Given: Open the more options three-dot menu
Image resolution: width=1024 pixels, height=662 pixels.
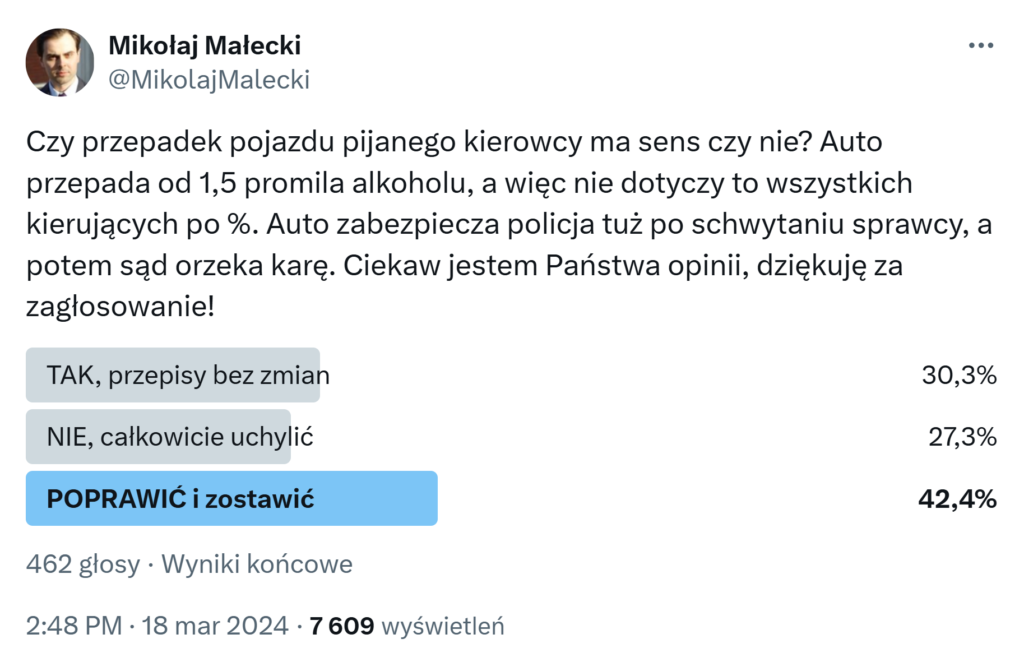Looking at the screenshot, I should coord(981,47).
